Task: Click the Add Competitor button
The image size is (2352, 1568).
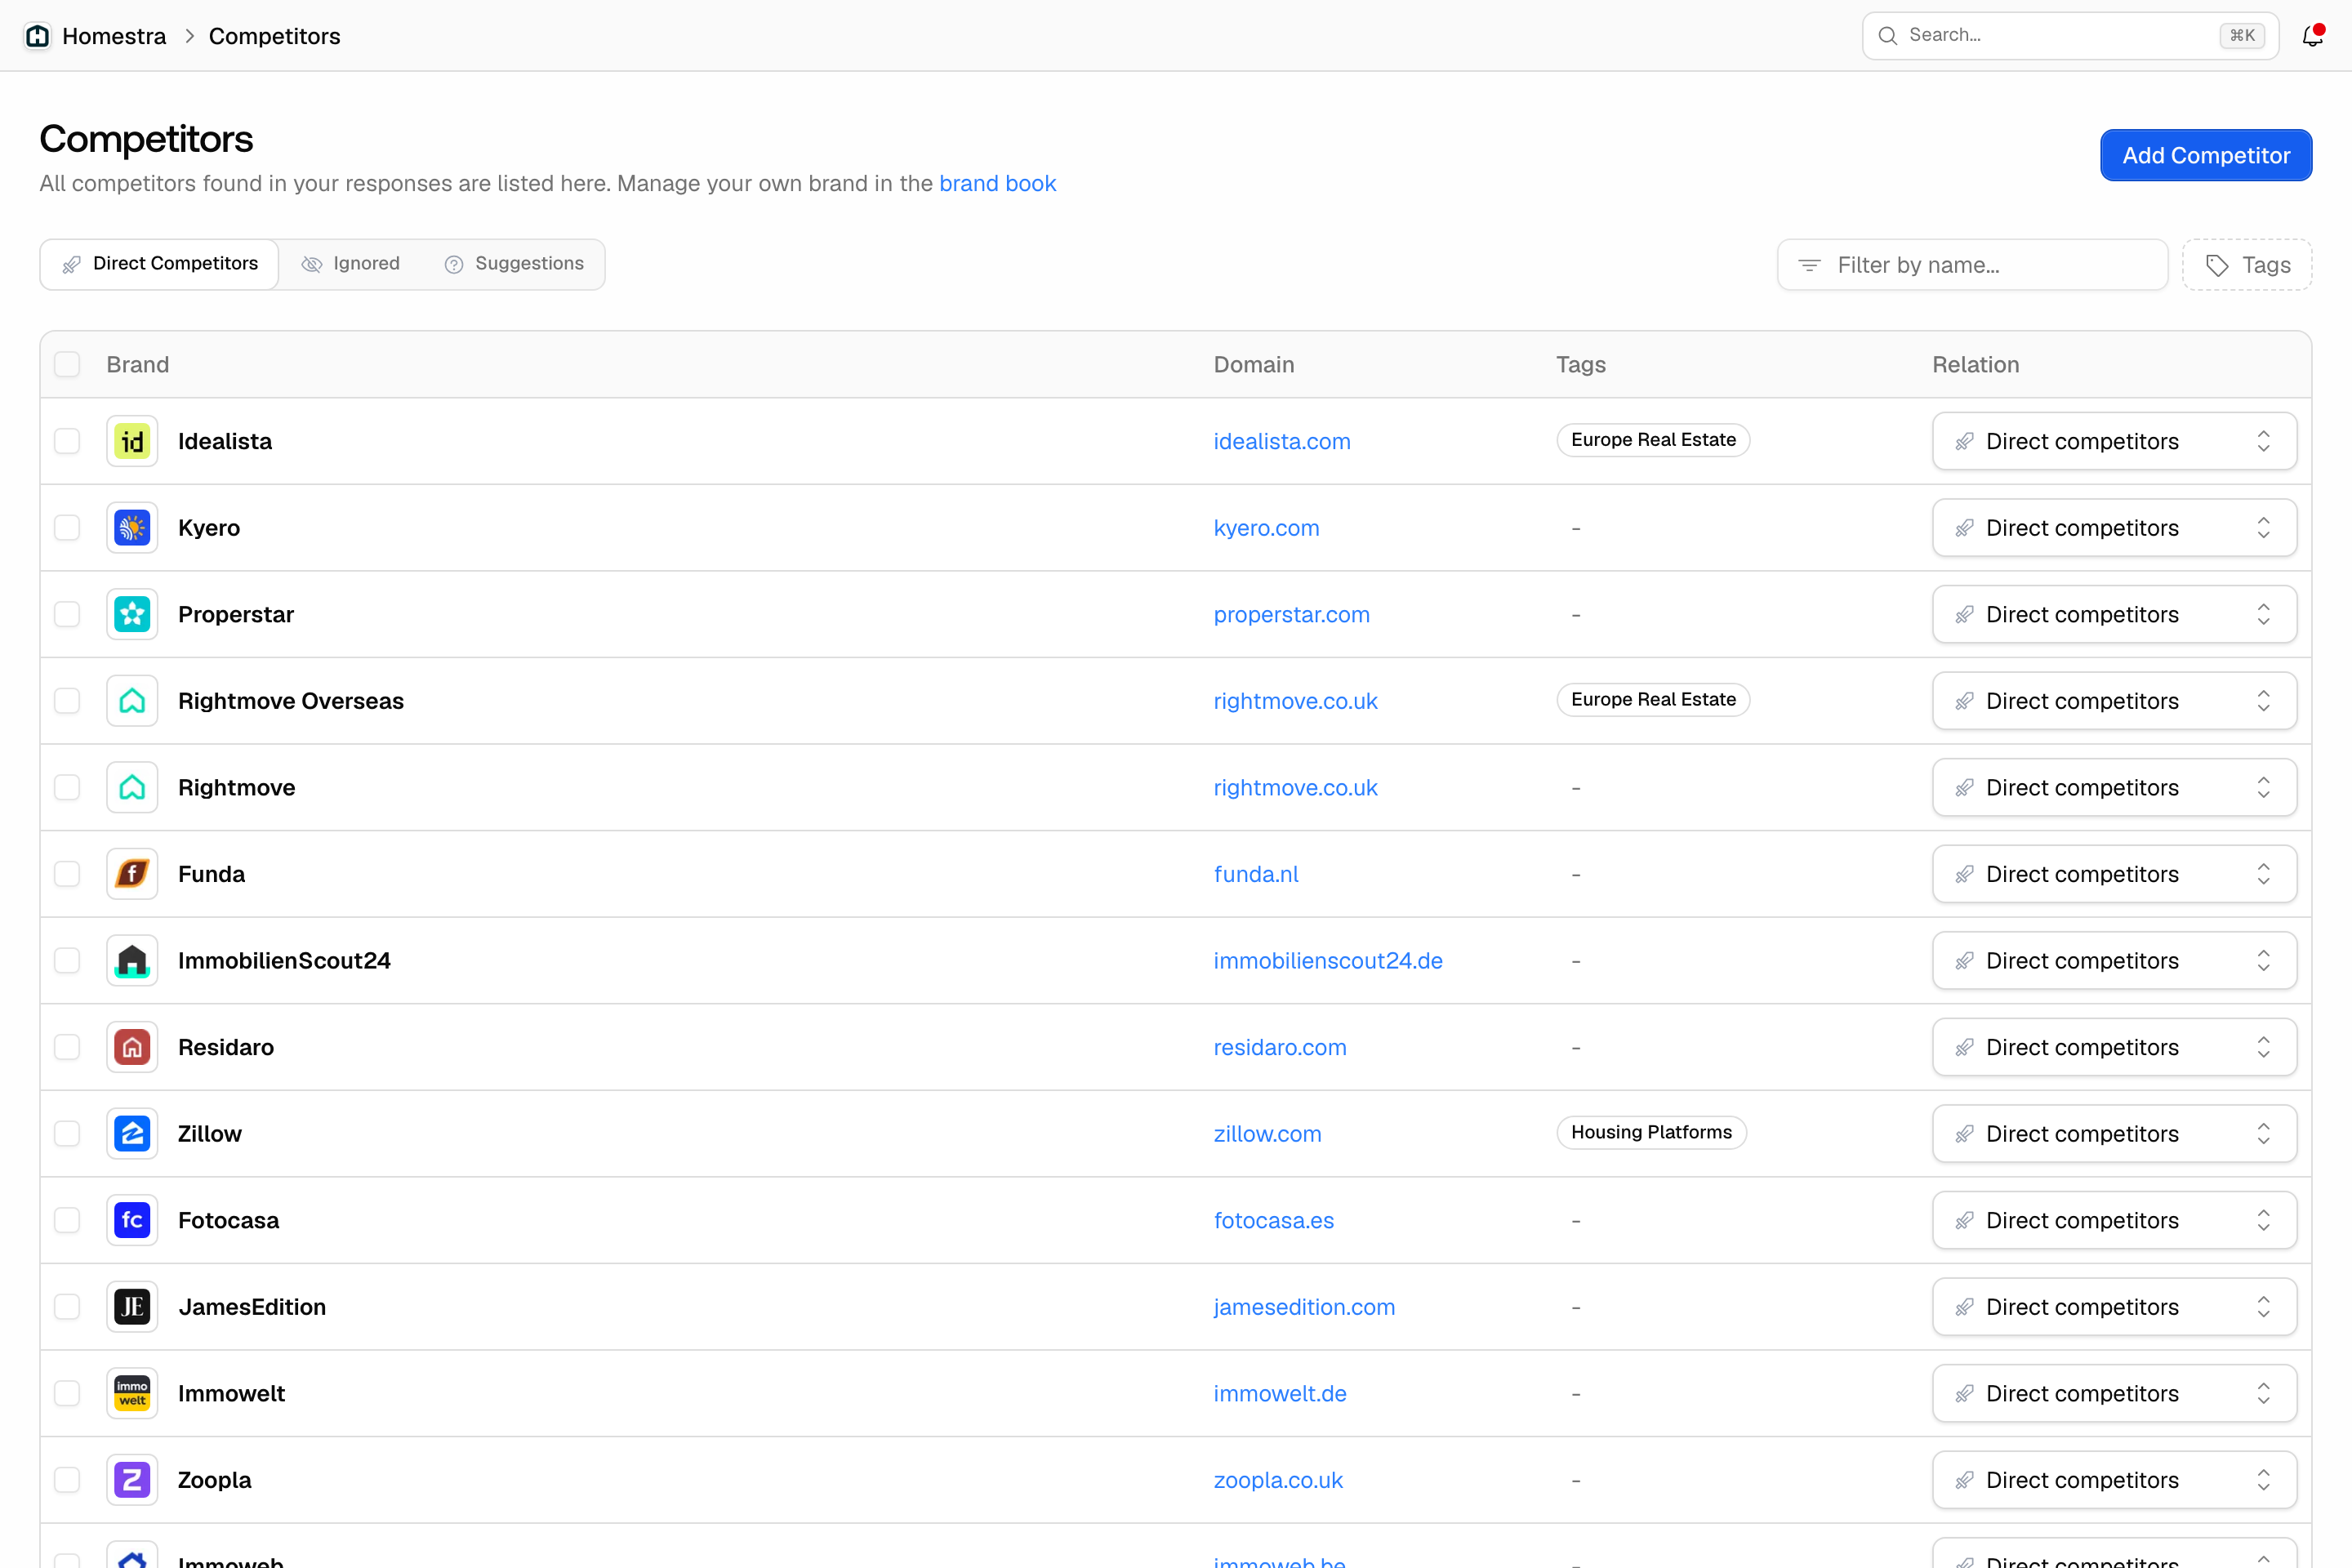Action: point(2206,155)
